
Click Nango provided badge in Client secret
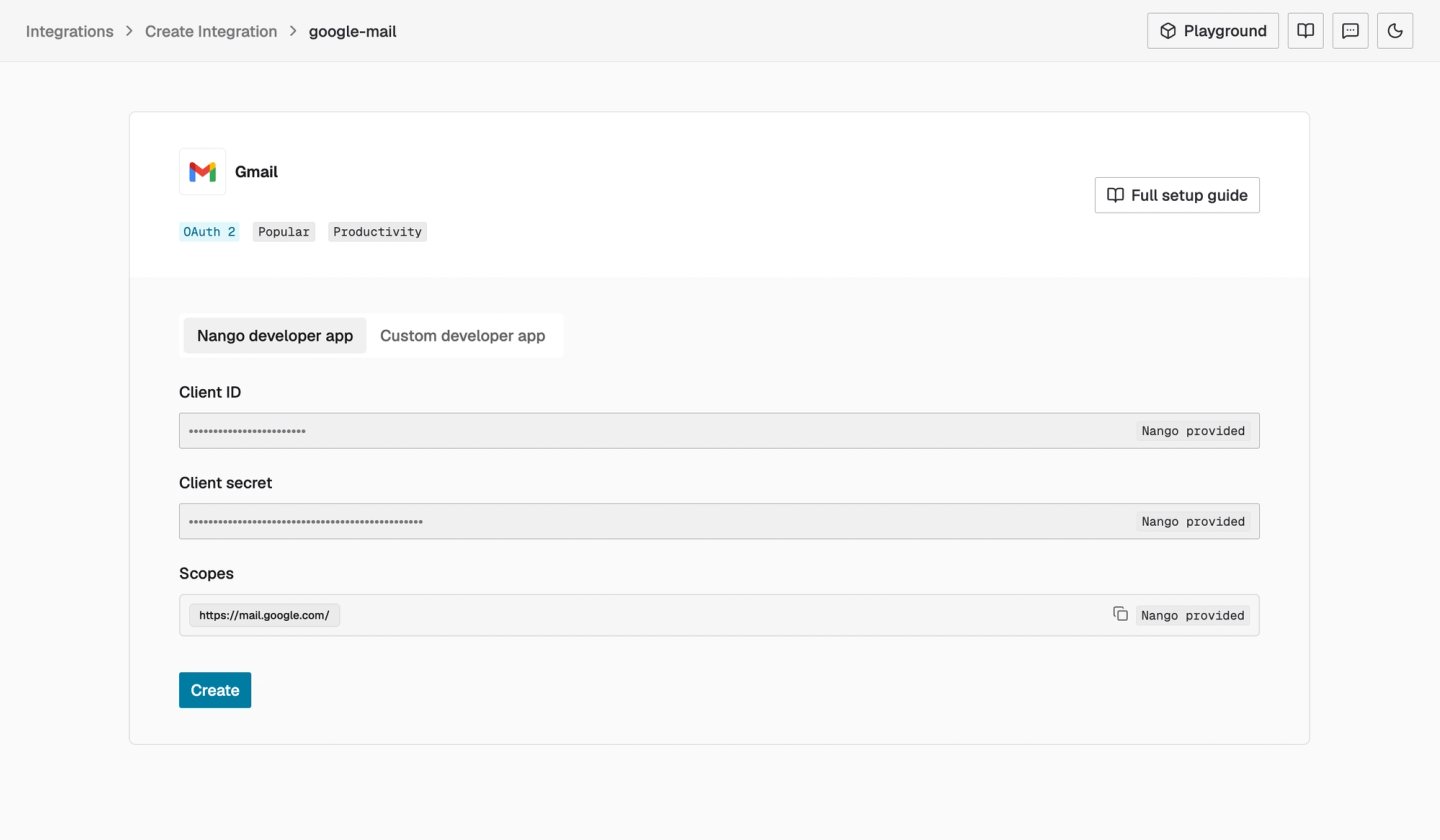point(1193,521)
